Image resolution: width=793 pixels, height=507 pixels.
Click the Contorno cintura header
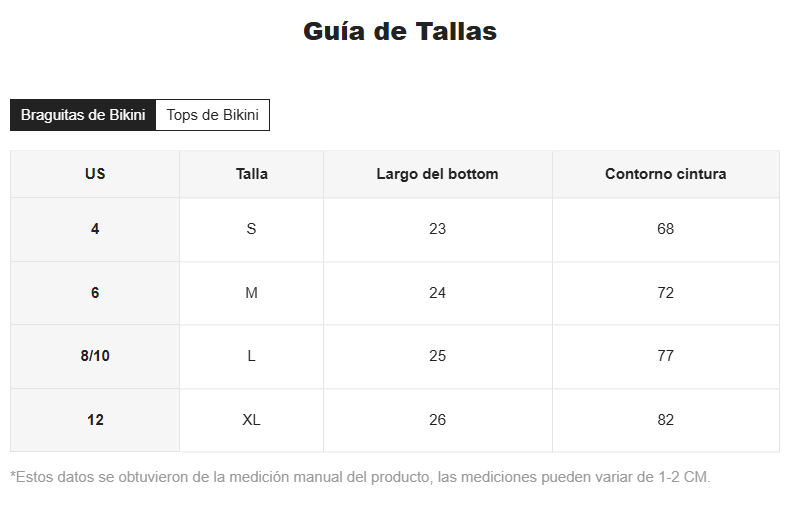[x=666, y=174]
